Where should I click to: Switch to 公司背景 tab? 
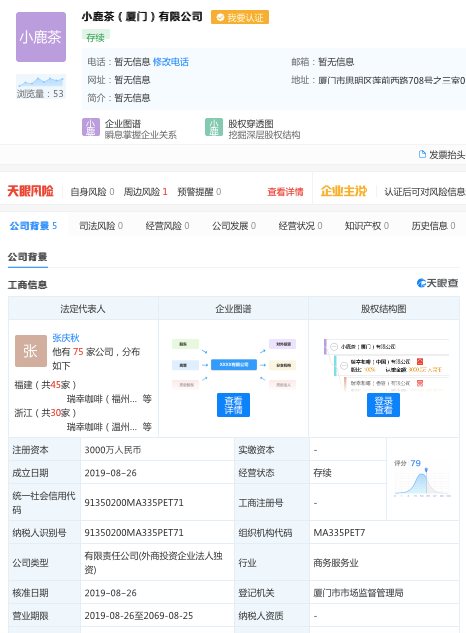point(34,226)
